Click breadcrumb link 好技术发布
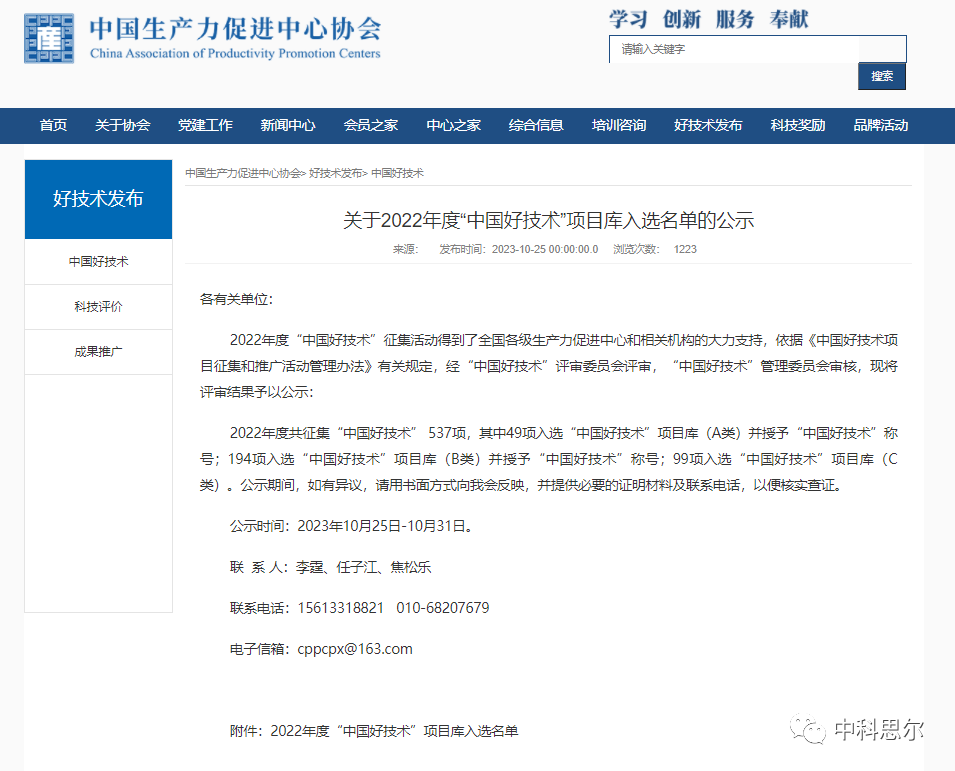This screenshot has width=955, height=771. 336,174
